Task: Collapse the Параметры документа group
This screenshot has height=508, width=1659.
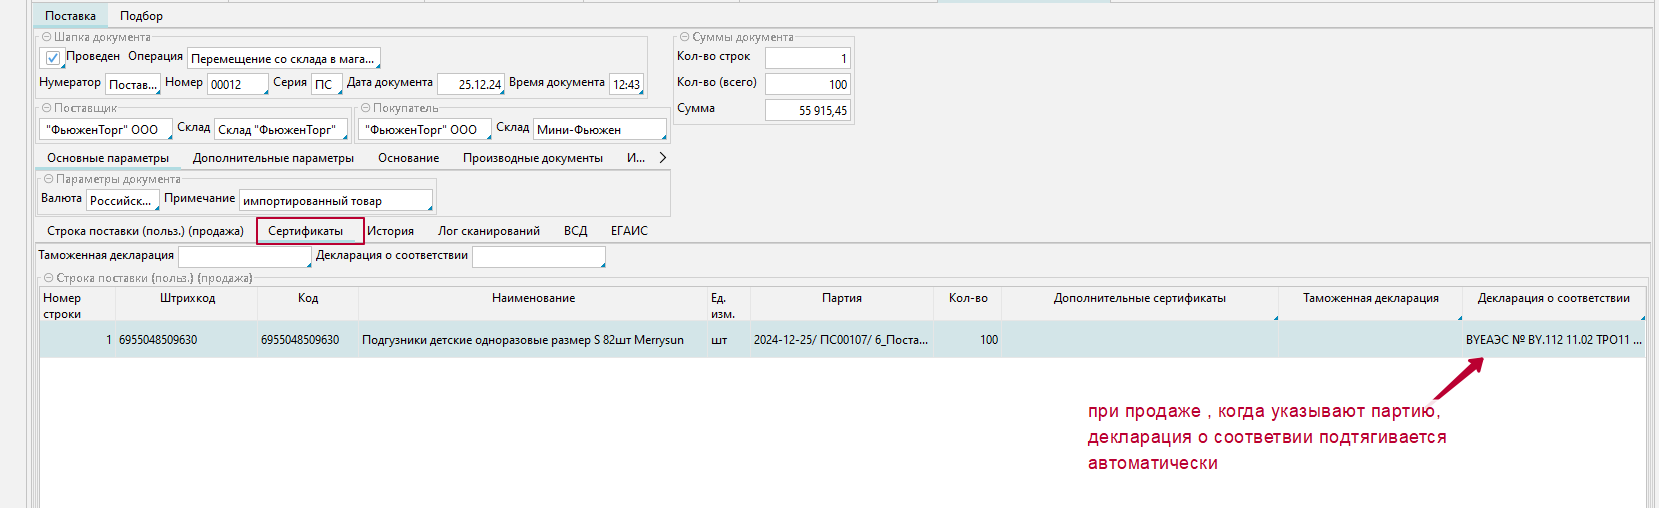Action: pos(48,179)
